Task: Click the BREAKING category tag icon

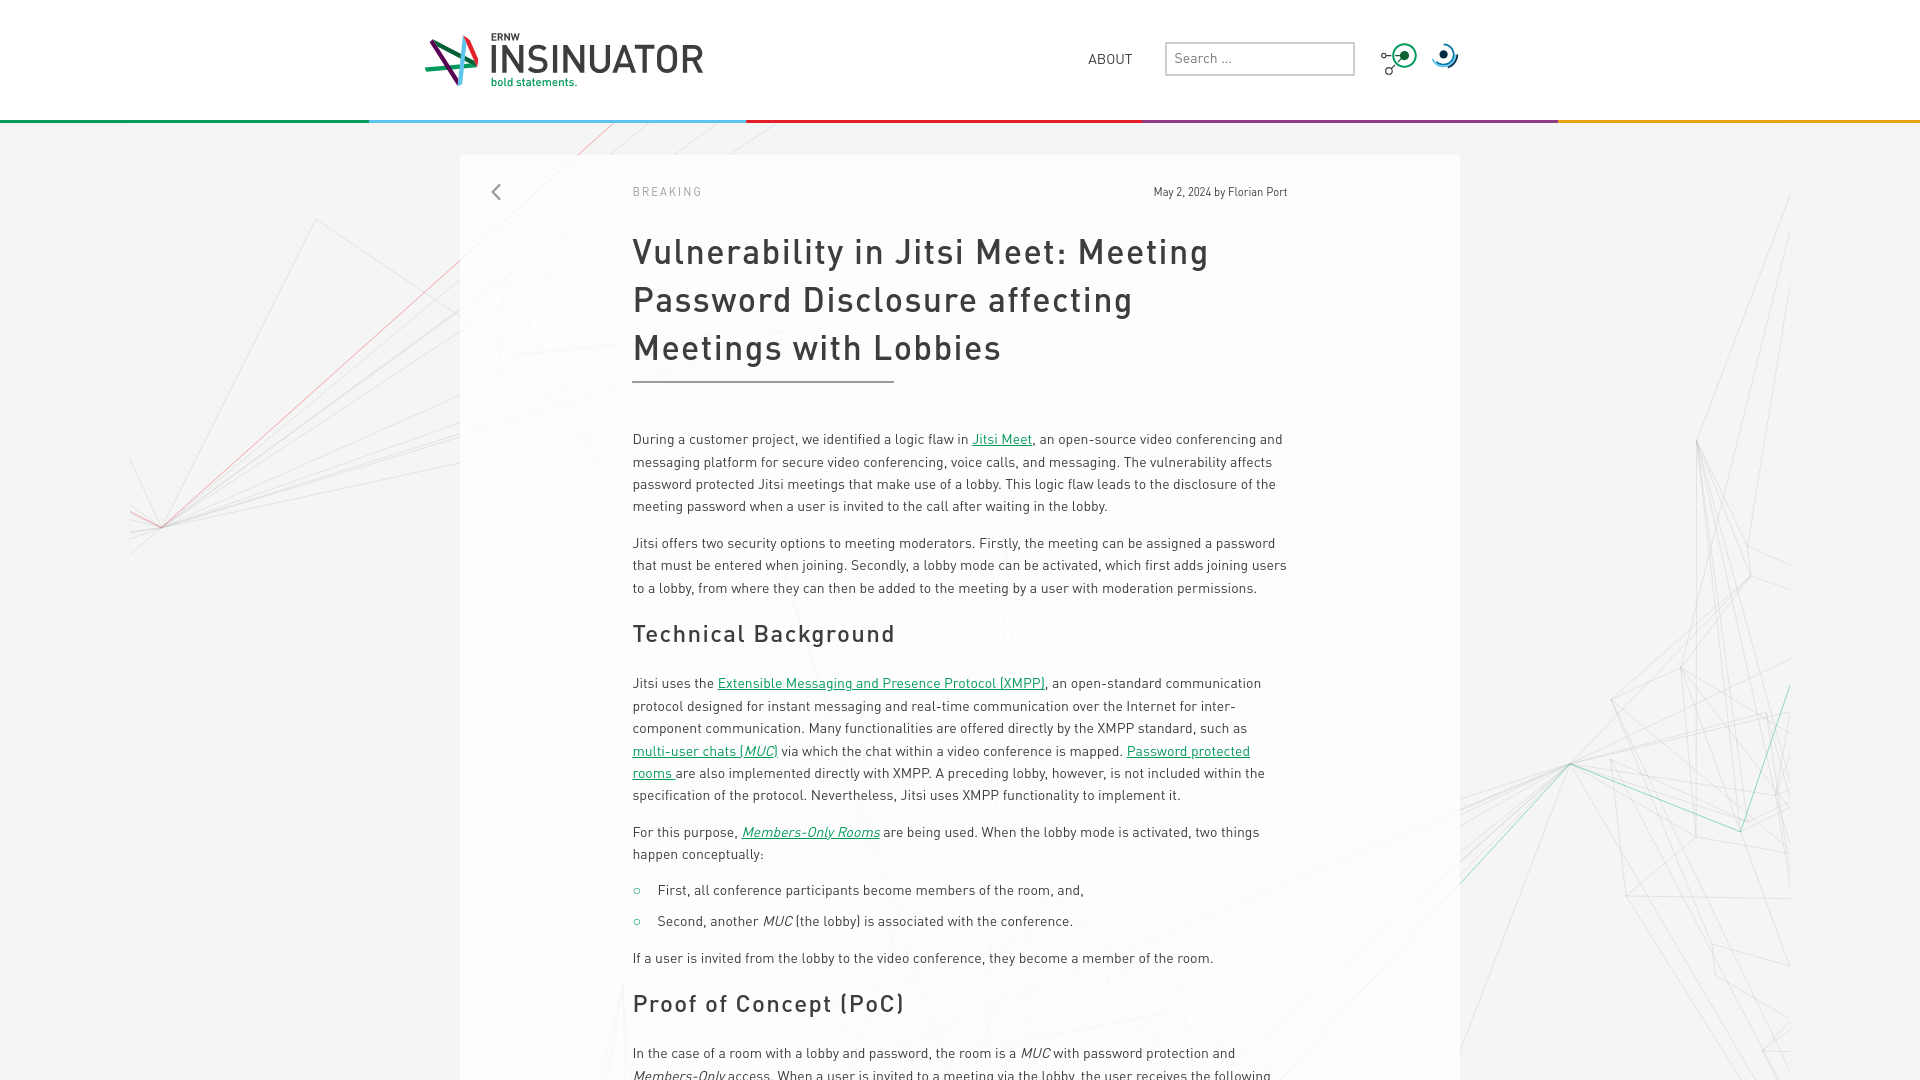Action: pos(667,191)
